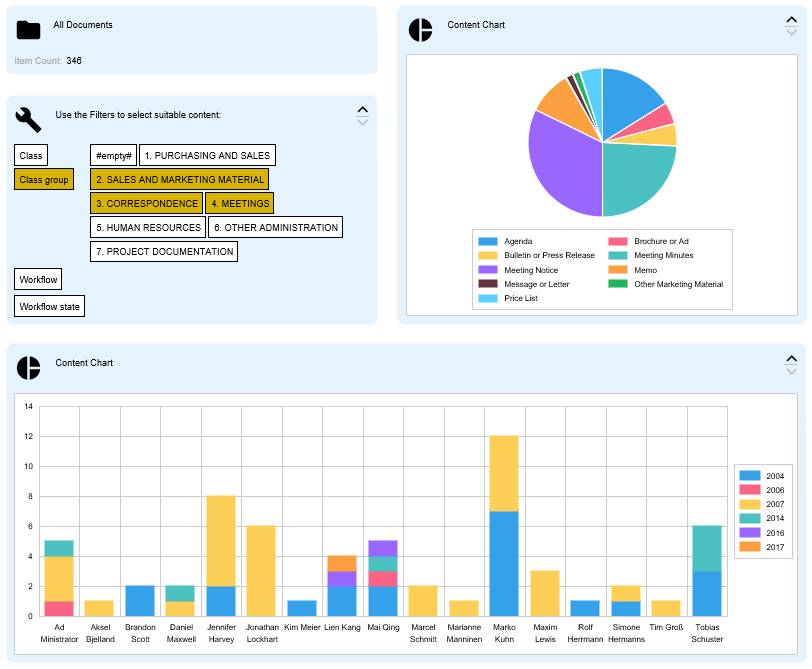Expand the bottom Content Chart down chevron
This screenshot has height=669, width=812.
(792, 372)
